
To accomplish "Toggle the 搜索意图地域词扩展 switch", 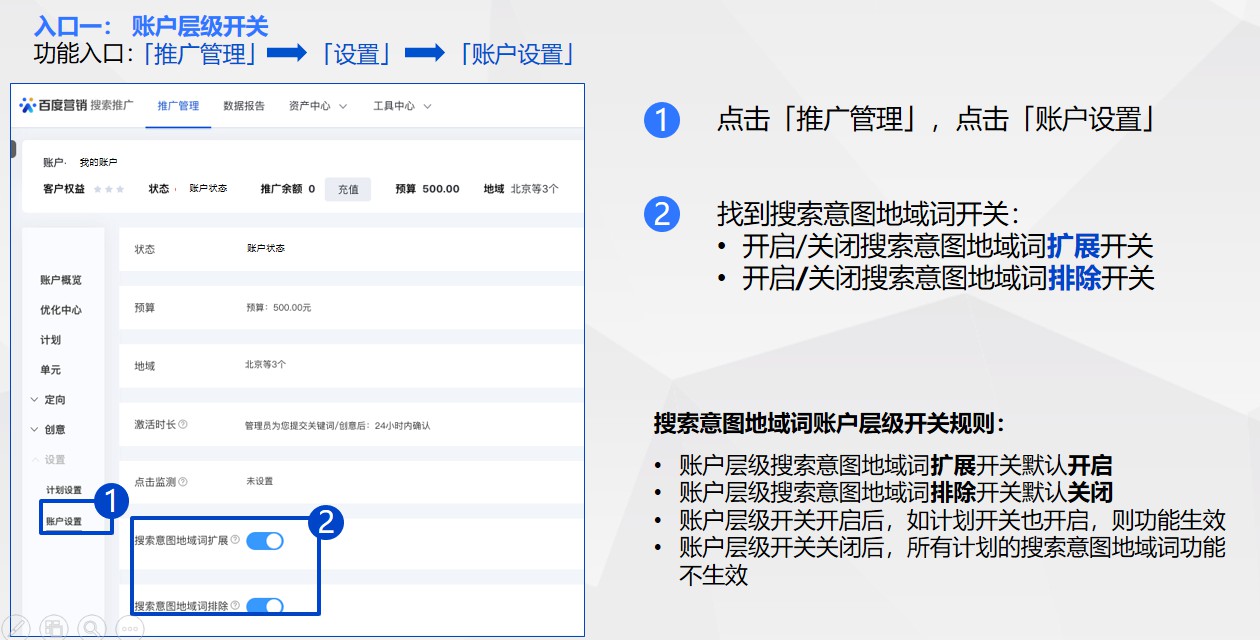I will (x=265, y=541).
